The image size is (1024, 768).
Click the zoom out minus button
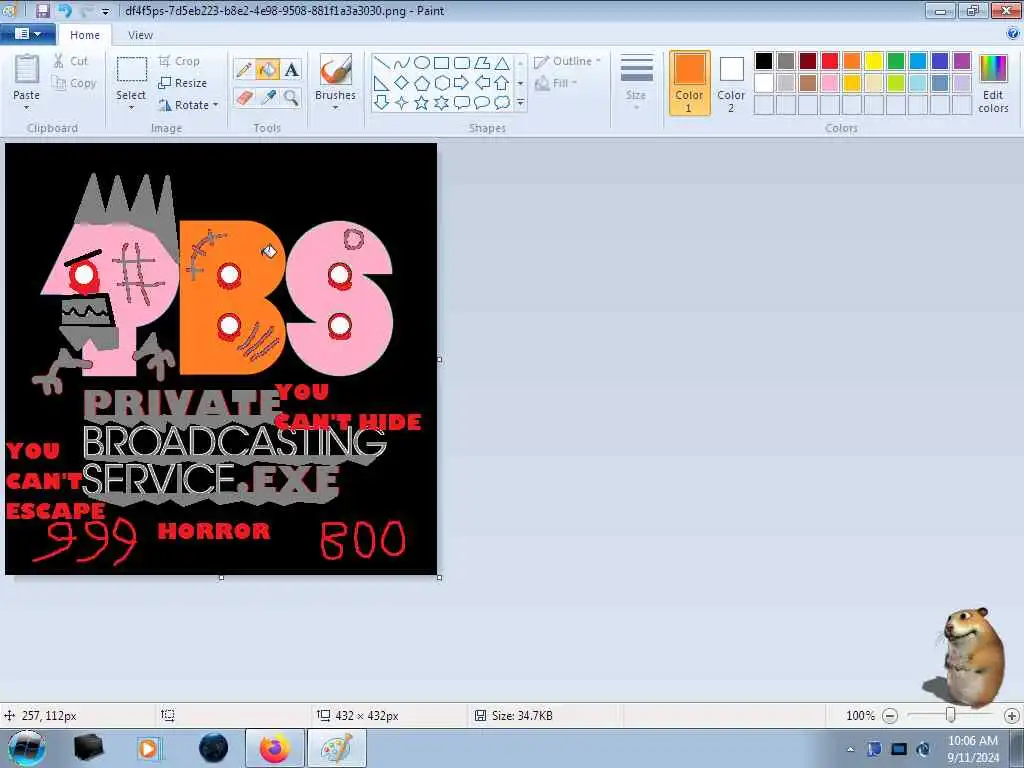click(x=889, y=716)
